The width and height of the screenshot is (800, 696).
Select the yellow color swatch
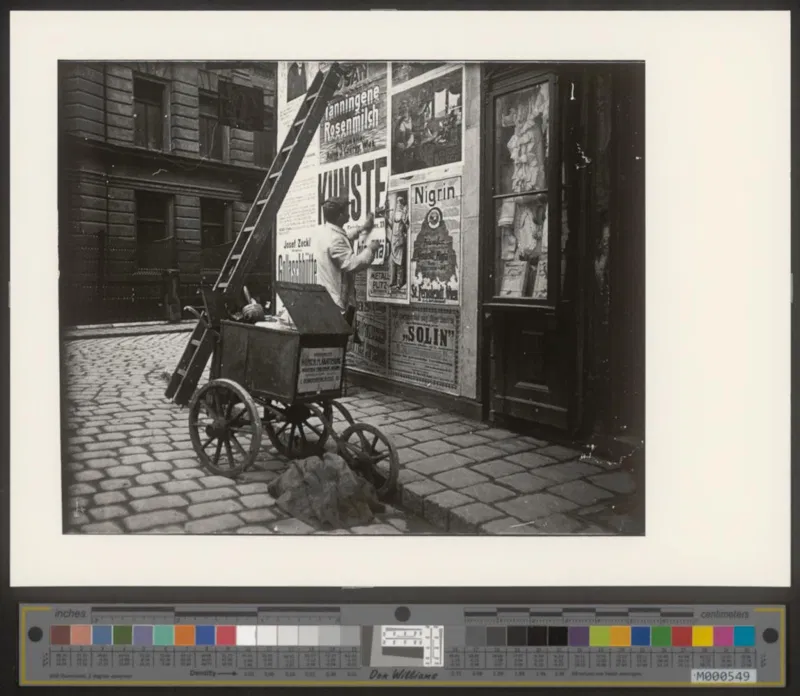point(703,636)
